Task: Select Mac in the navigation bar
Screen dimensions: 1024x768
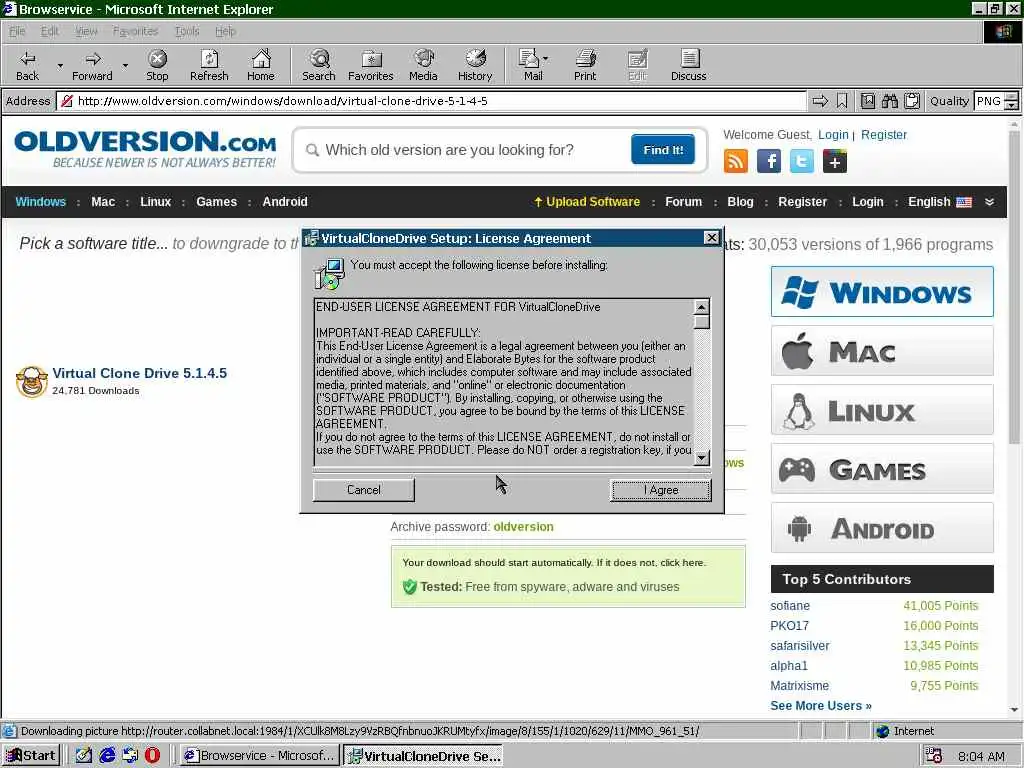Action: tap(103, 202)
